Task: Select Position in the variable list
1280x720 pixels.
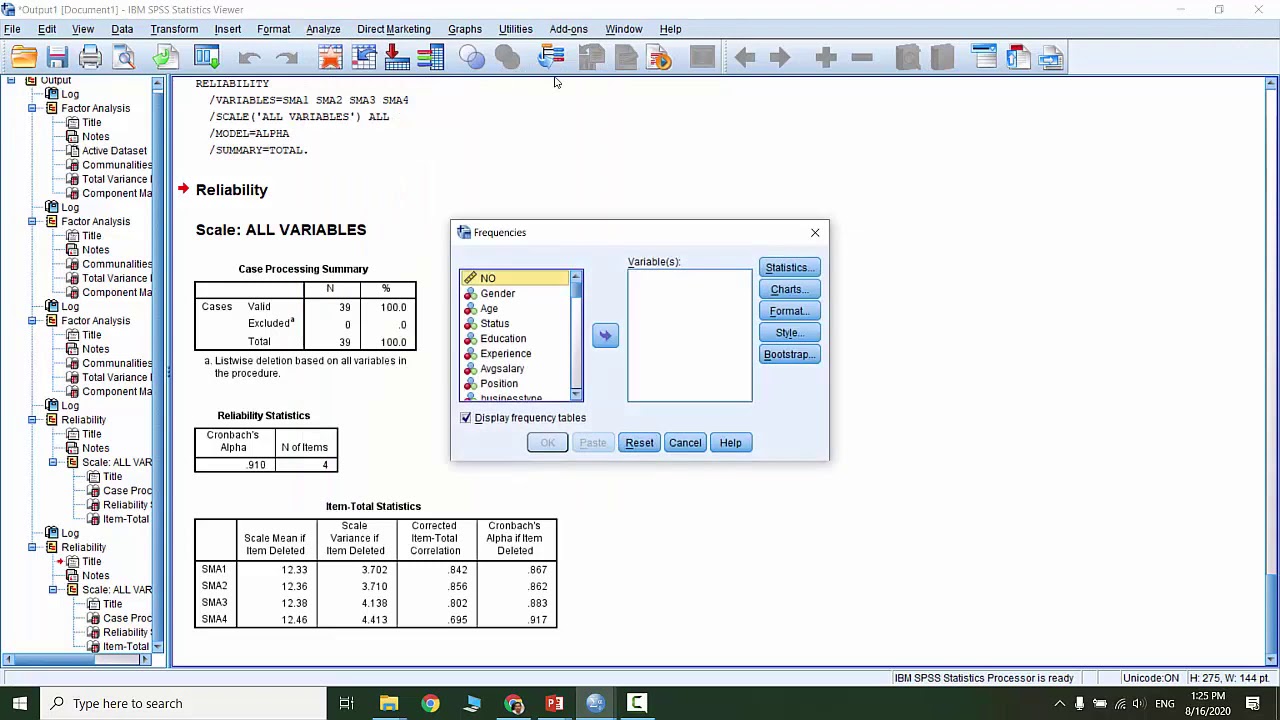Action: 498,383
